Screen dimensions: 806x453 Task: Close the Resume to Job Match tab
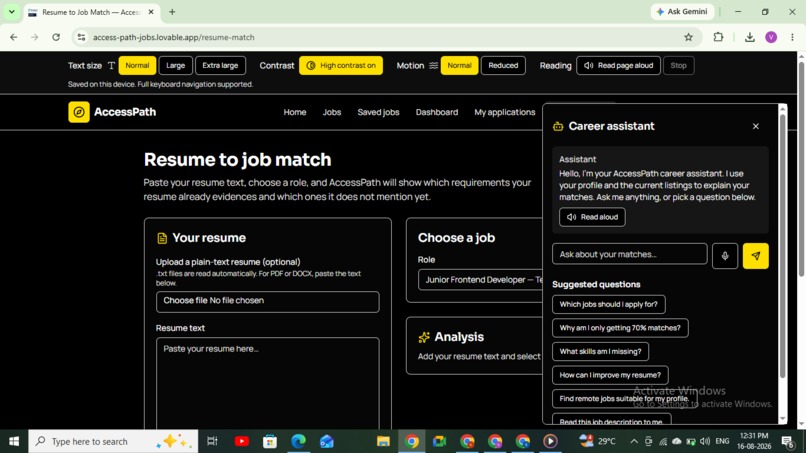tap(151, 12)
